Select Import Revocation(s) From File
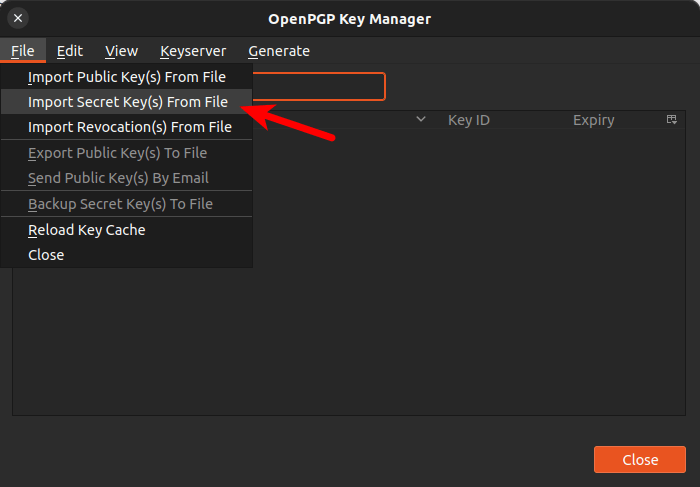Screen dimensions: 700x487 tap(130, 127)
